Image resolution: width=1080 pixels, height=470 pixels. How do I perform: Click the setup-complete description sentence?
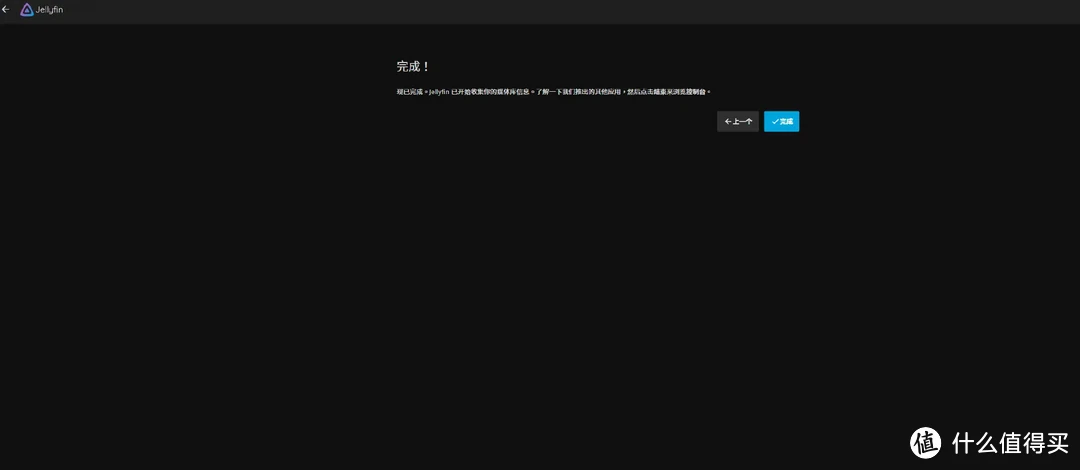point(553,92)
